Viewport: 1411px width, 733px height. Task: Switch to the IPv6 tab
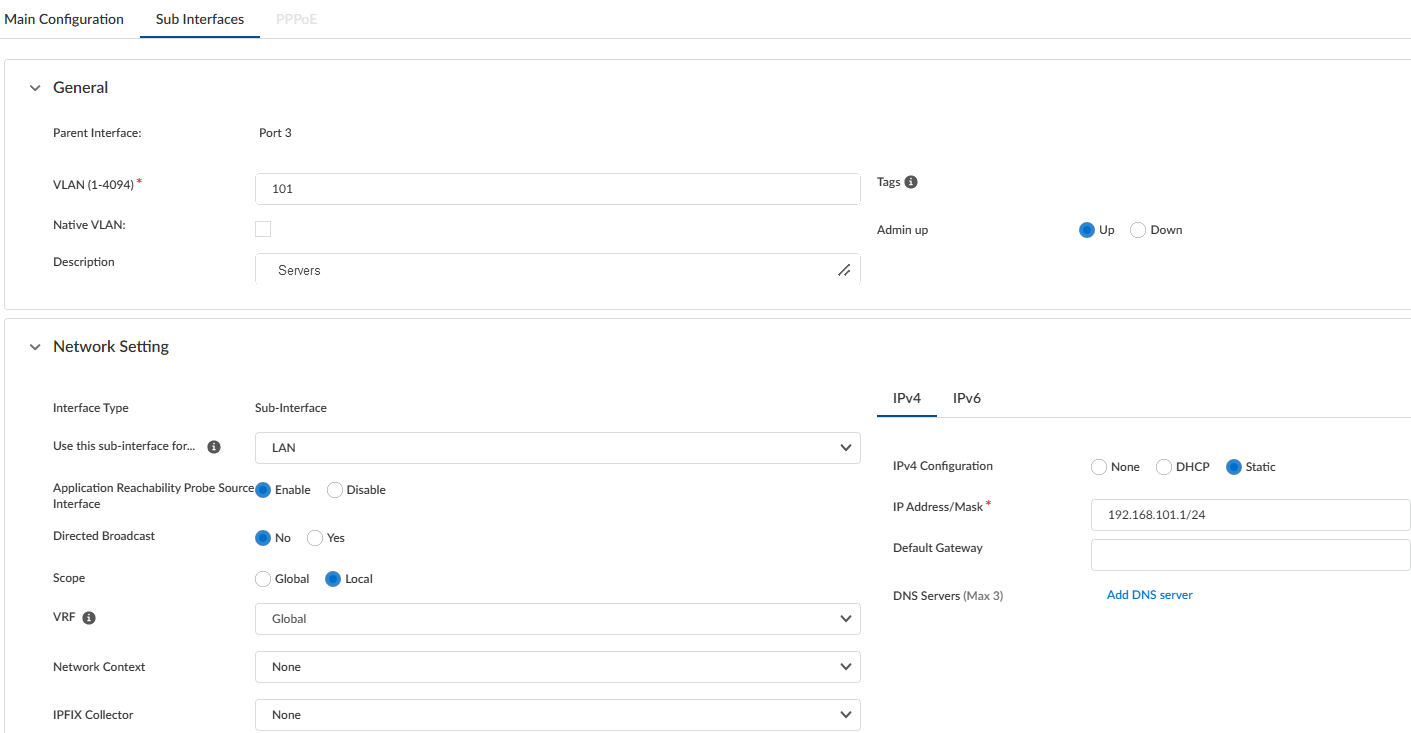tap(966, 398)
